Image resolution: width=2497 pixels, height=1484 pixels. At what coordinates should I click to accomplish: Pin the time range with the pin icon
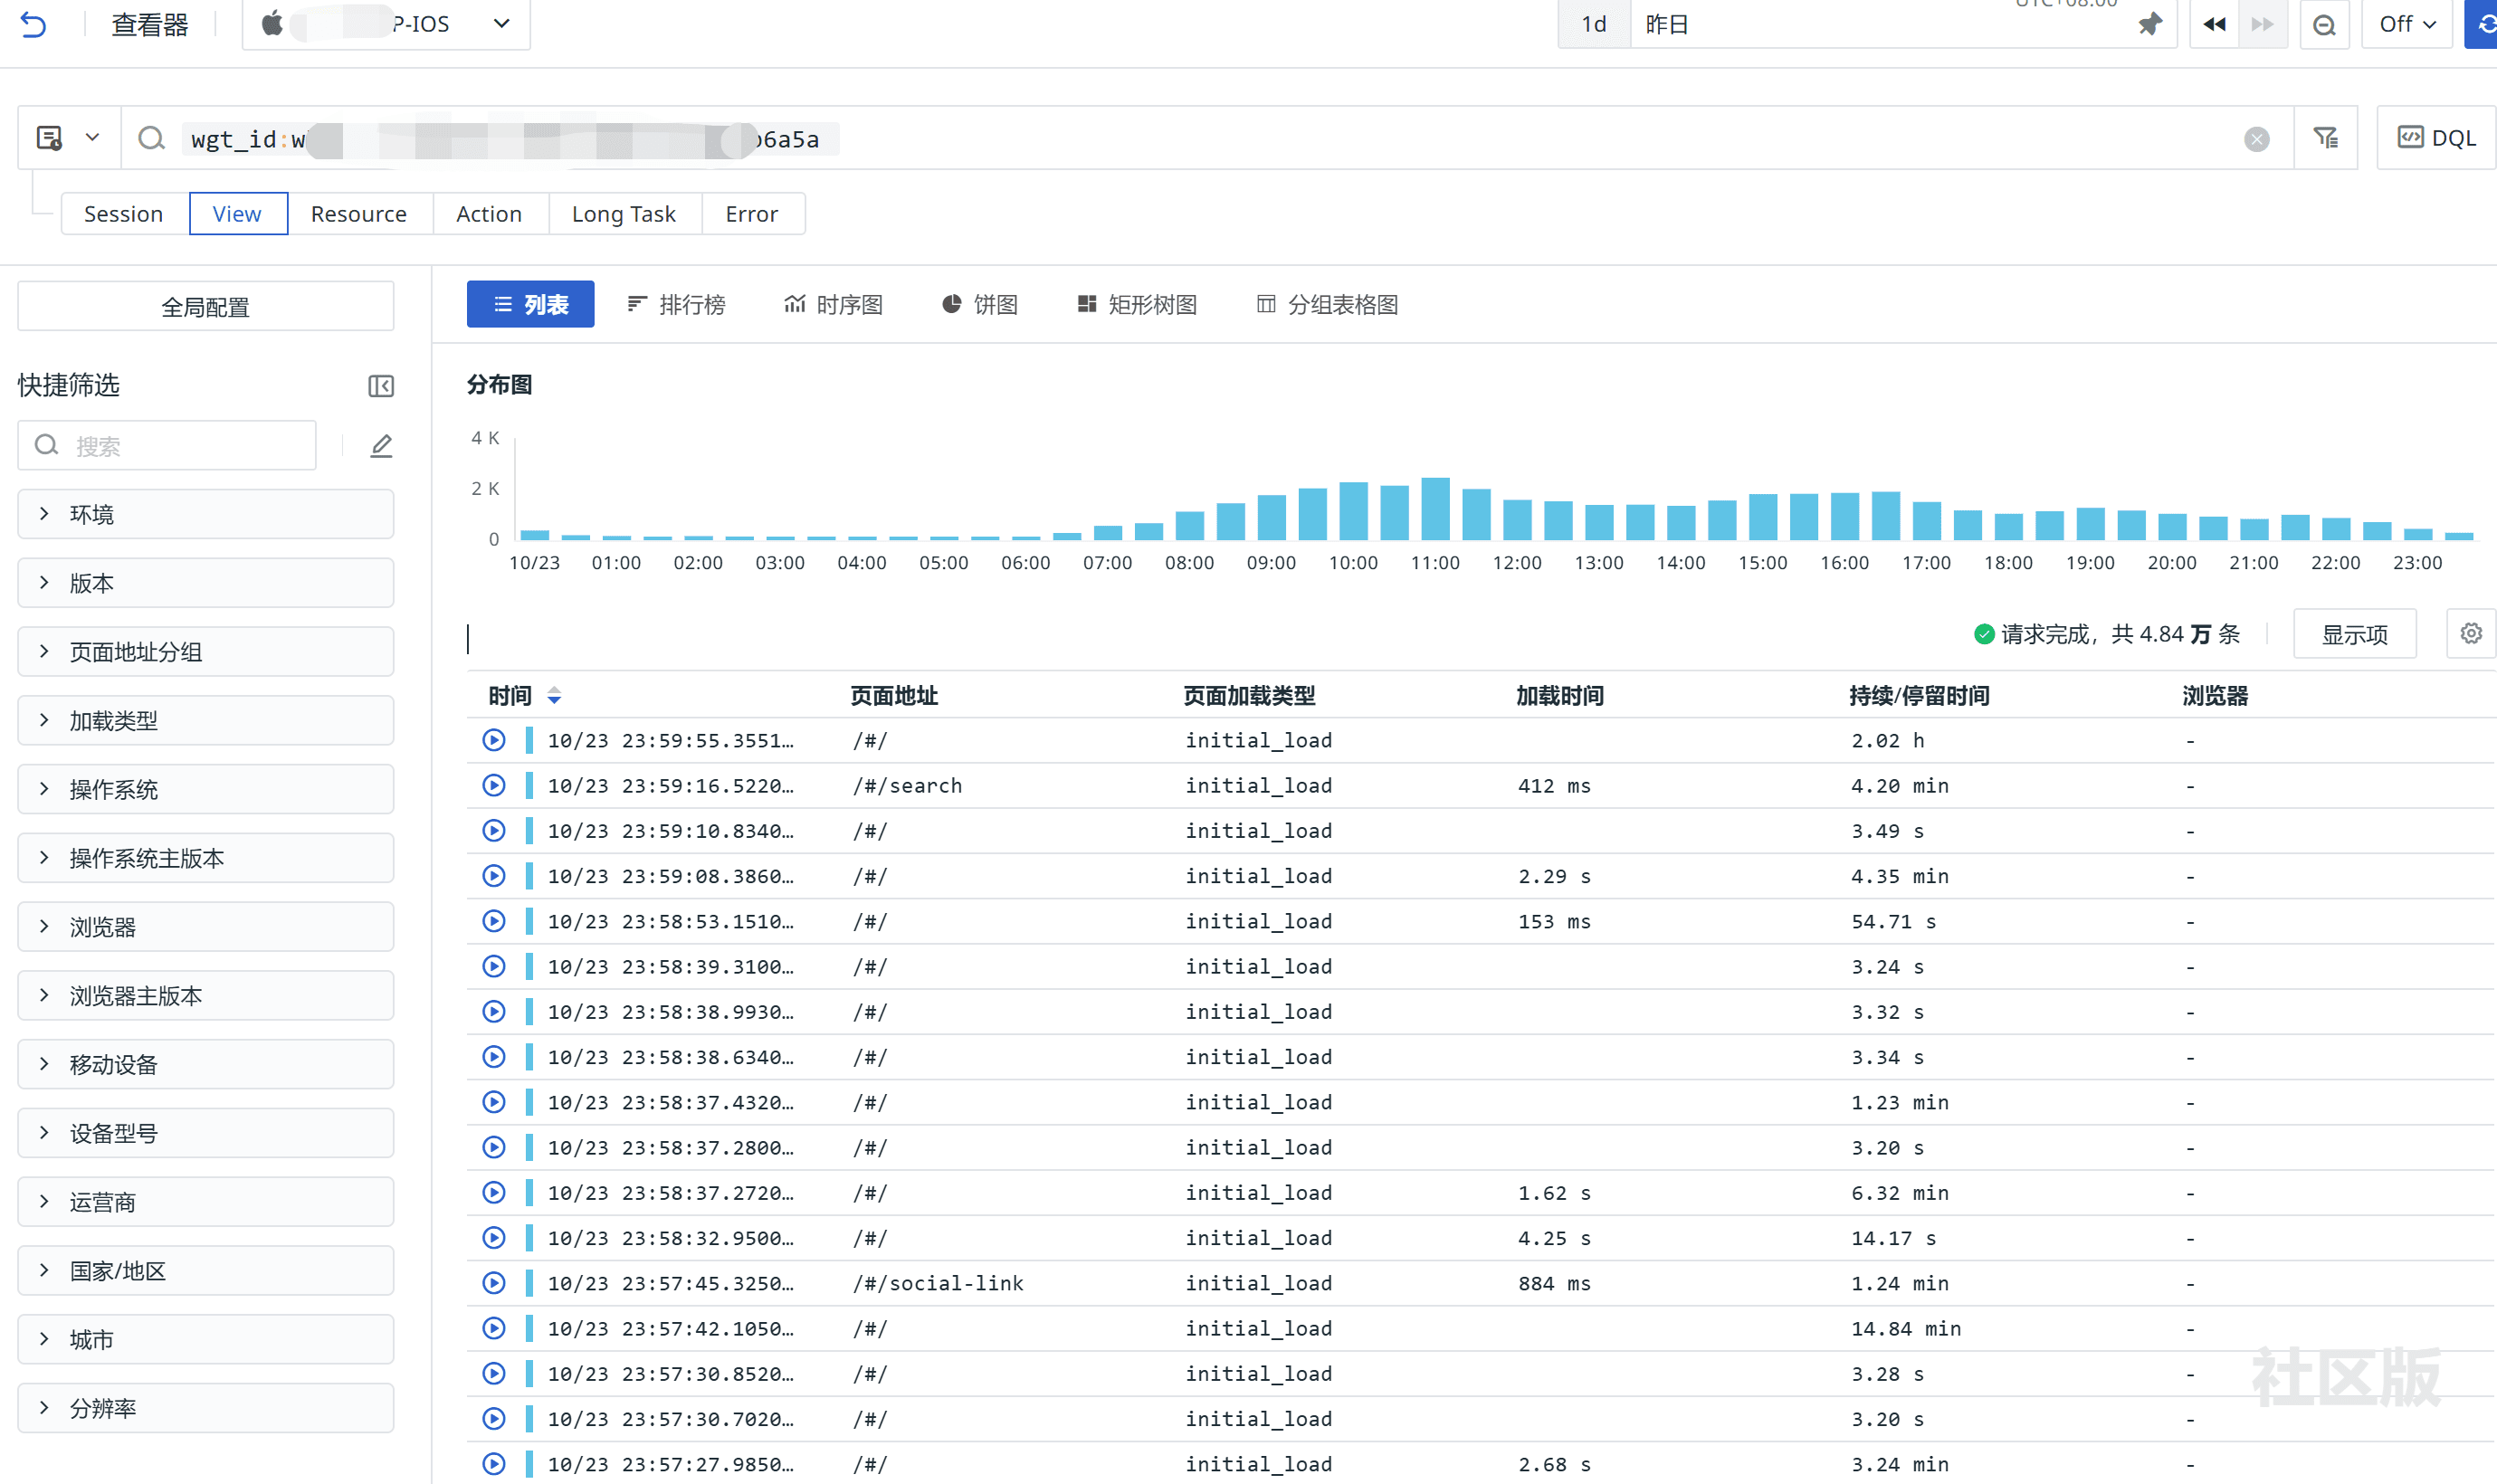2150,24
